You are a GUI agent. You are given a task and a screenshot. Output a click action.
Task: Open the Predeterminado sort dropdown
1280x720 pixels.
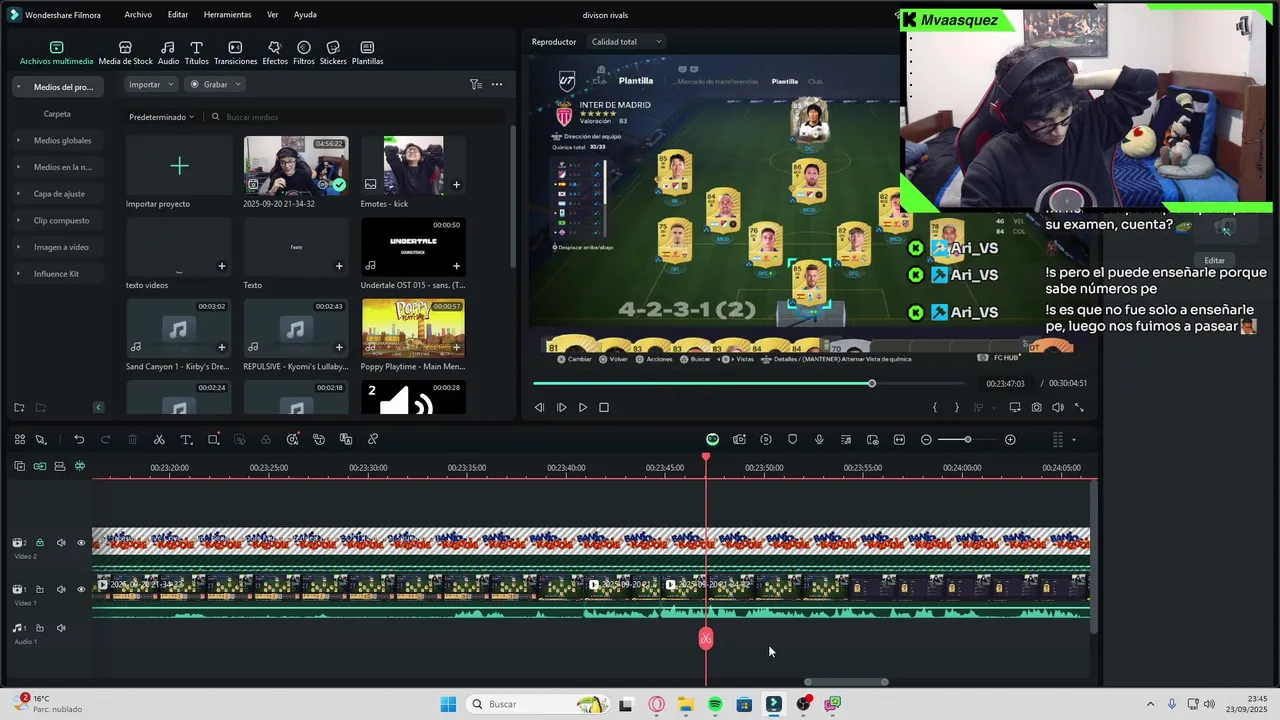click(162, 117)
